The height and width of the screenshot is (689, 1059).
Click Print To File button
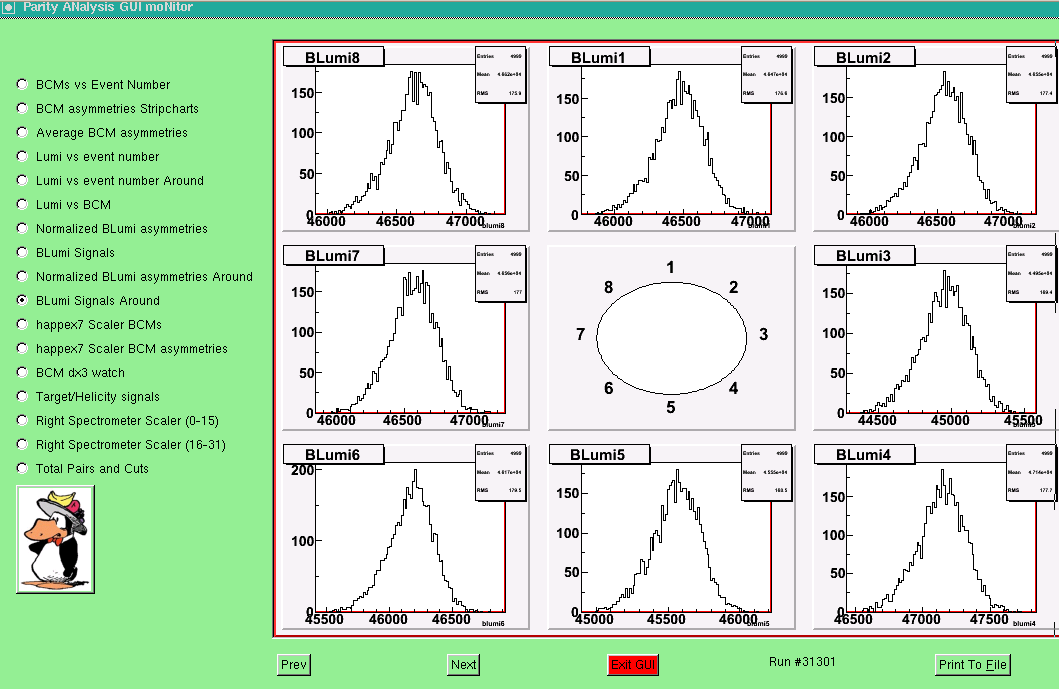tap(973, 665)
